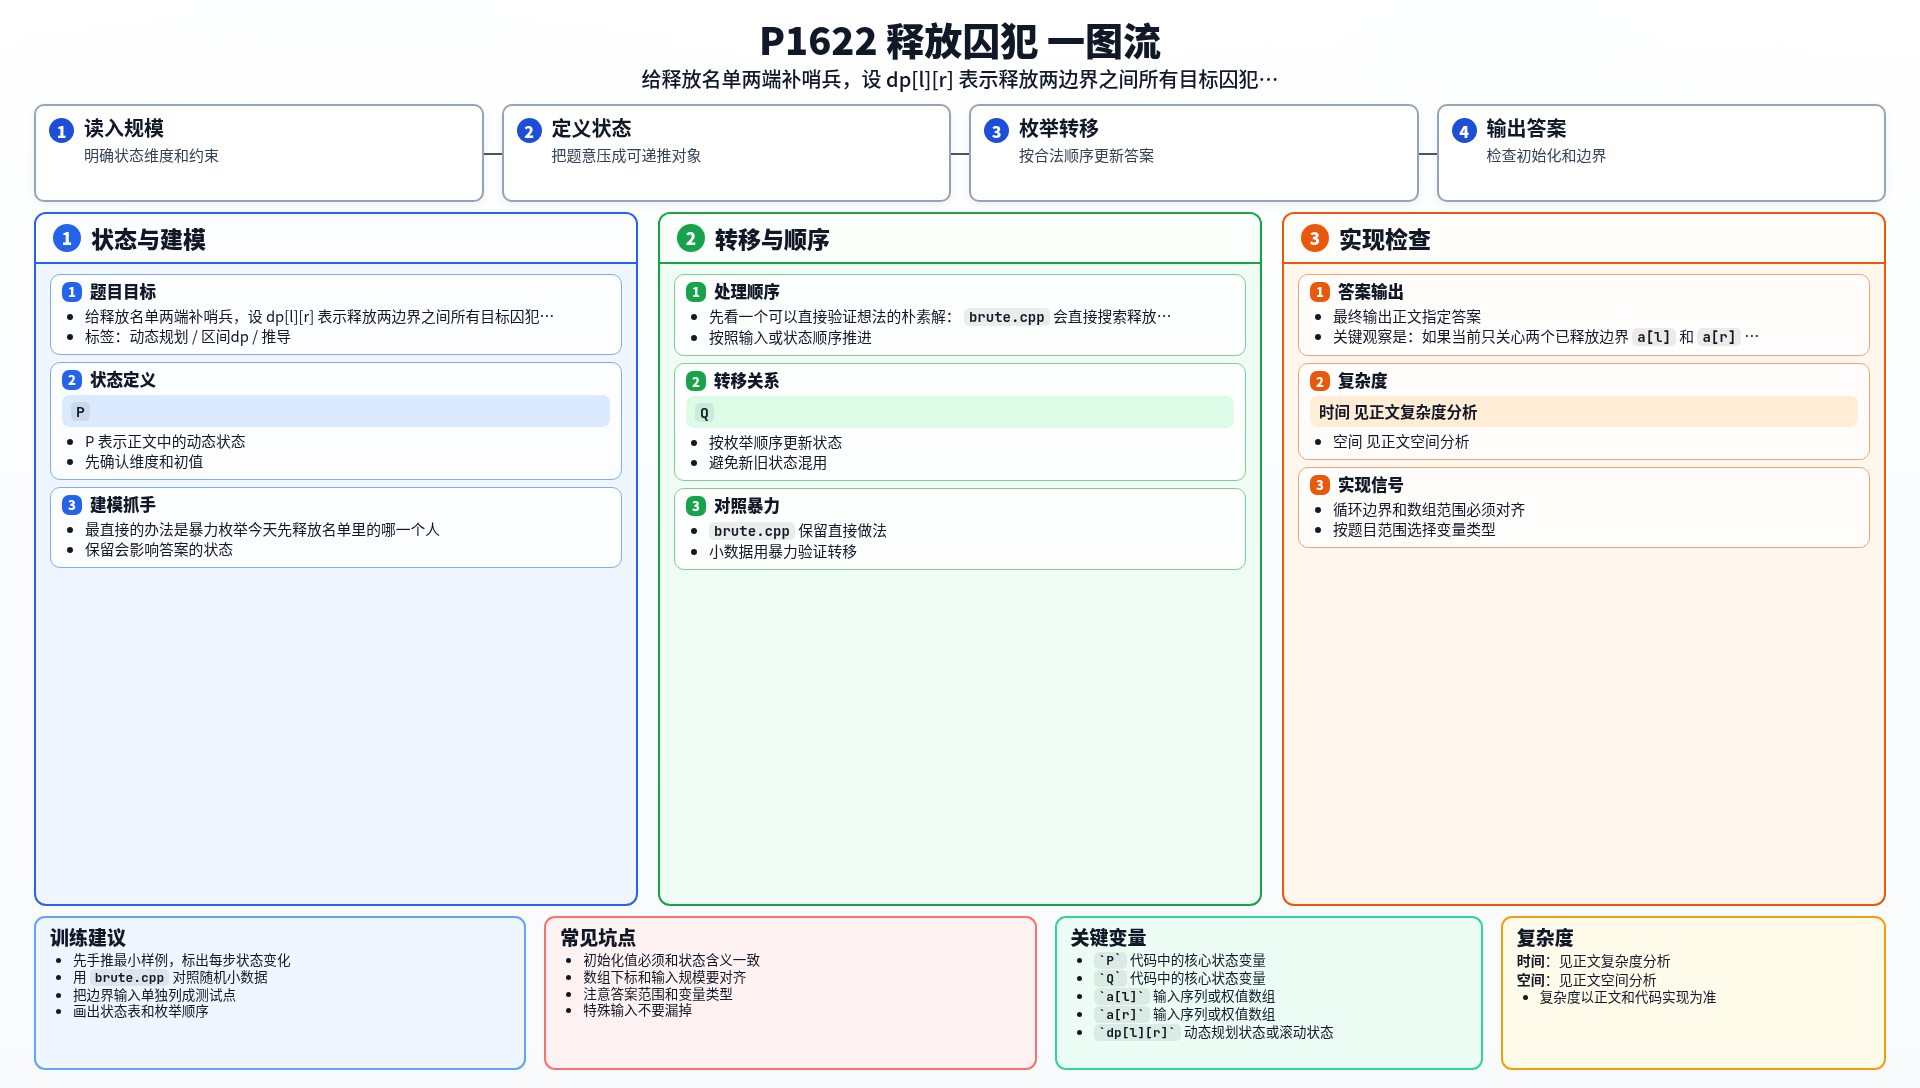Click the text 把题意压成可递推对象
The image size is (1920, 1088).
[x=626, y=156]
